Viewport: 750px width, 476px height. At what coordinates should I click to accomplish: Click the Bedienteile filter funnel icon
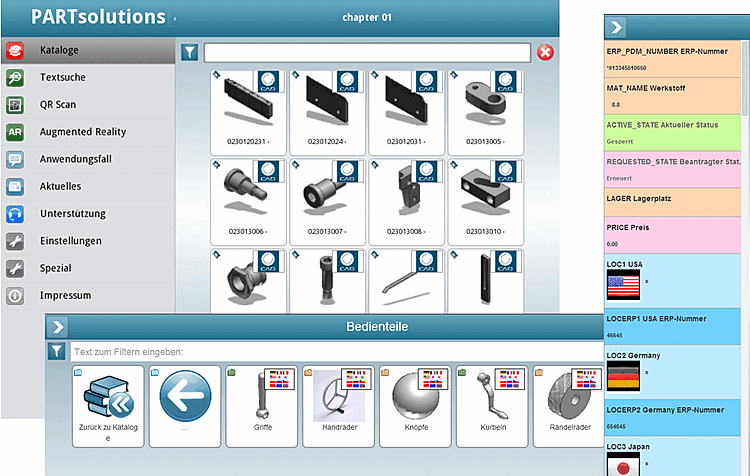pos(56,352)
